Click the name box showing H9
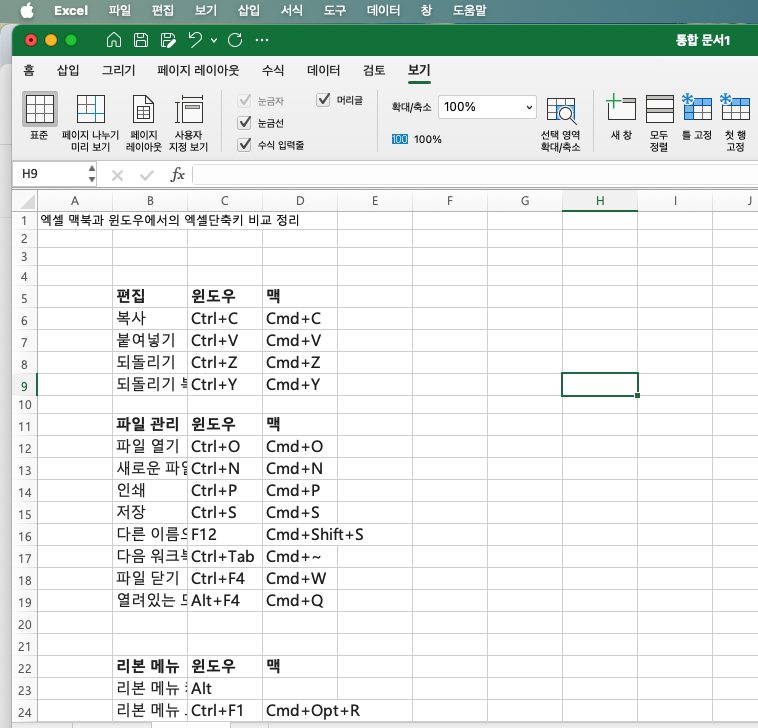Viewport: 758px width, 728px height. [x=51, y=174]
